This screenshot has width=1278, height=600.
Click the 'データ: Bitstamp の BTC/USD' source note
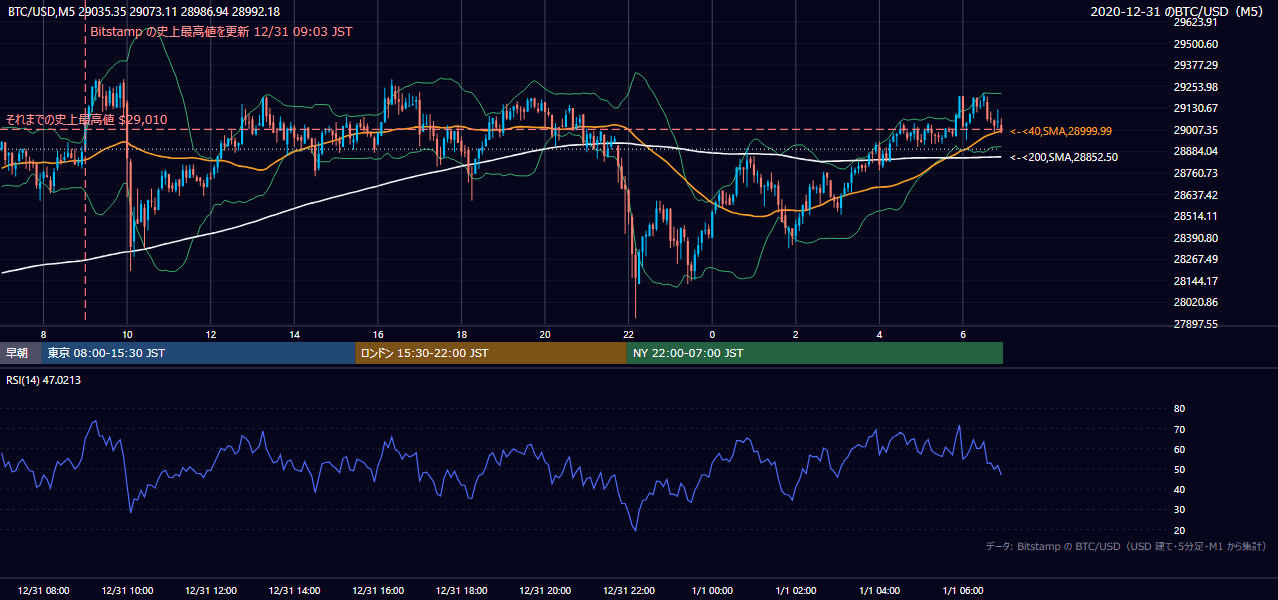tap(1127, 547)
